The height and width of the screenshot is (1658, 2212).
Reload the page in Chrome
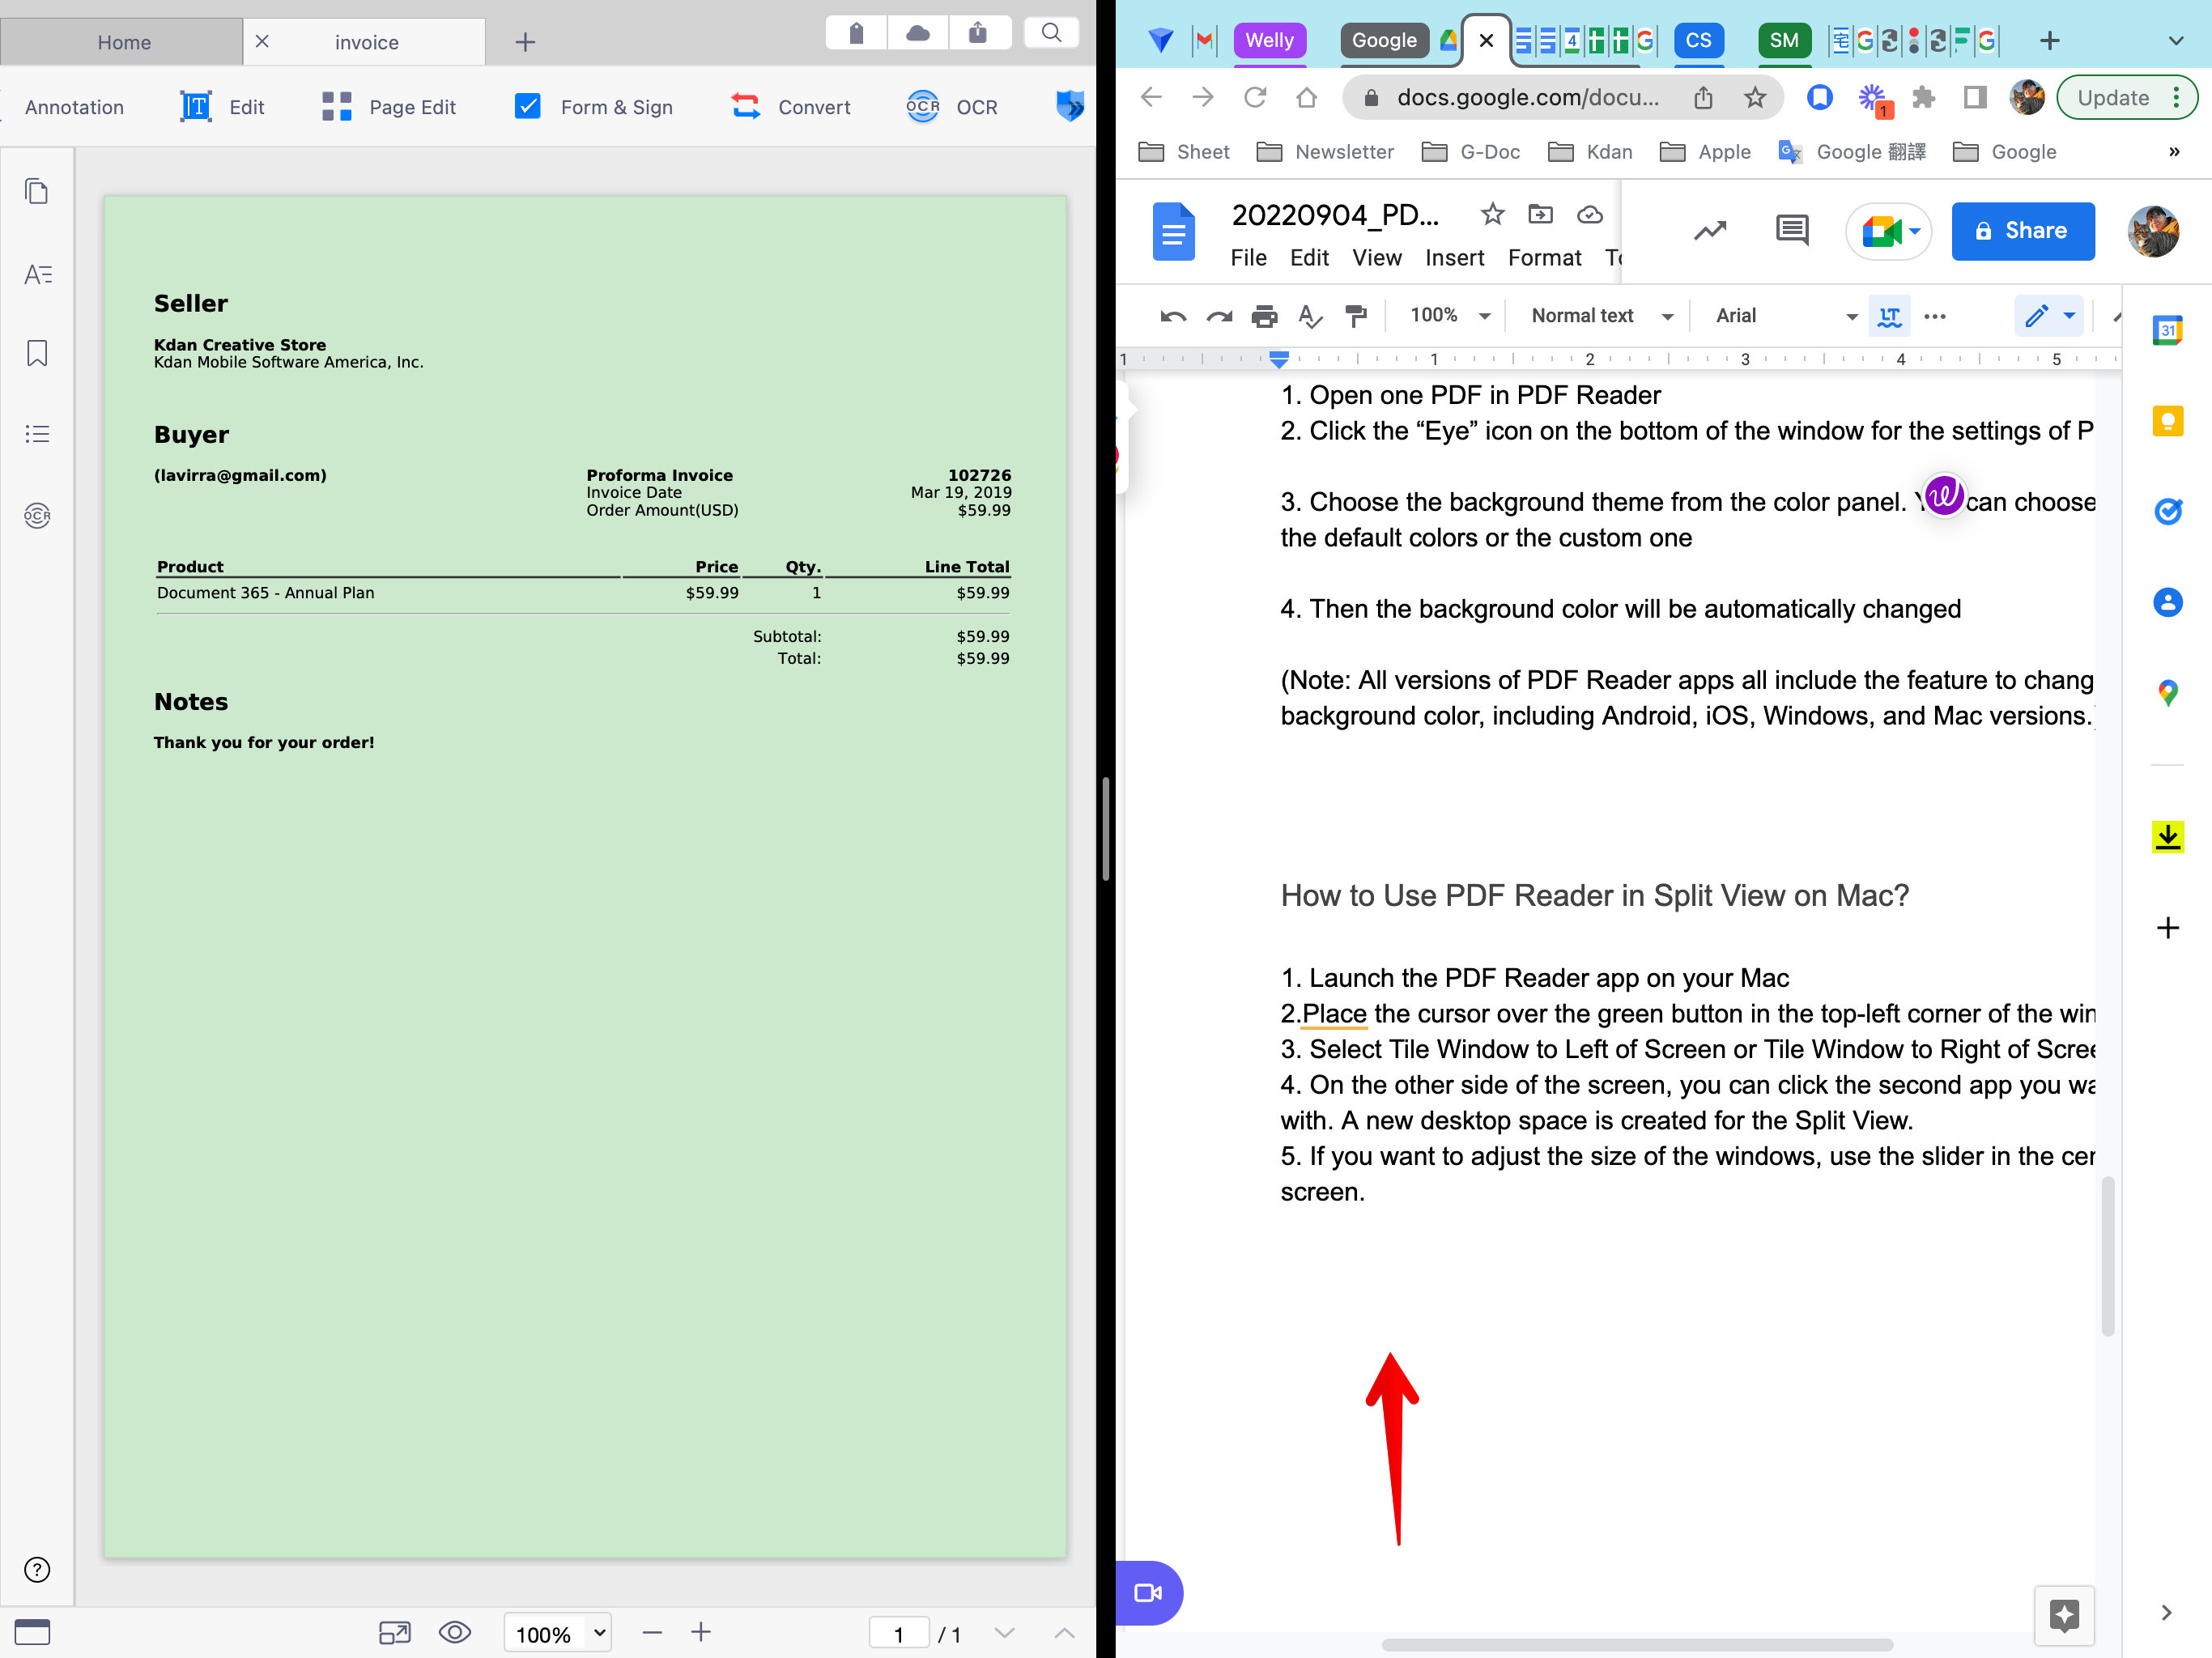coord(1254,97)
